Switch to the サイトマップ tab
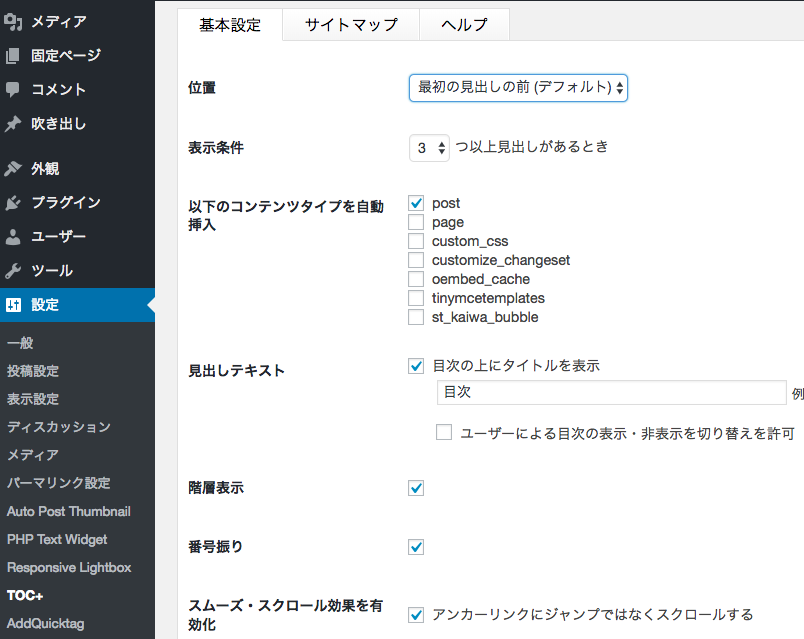 (351, 24)
